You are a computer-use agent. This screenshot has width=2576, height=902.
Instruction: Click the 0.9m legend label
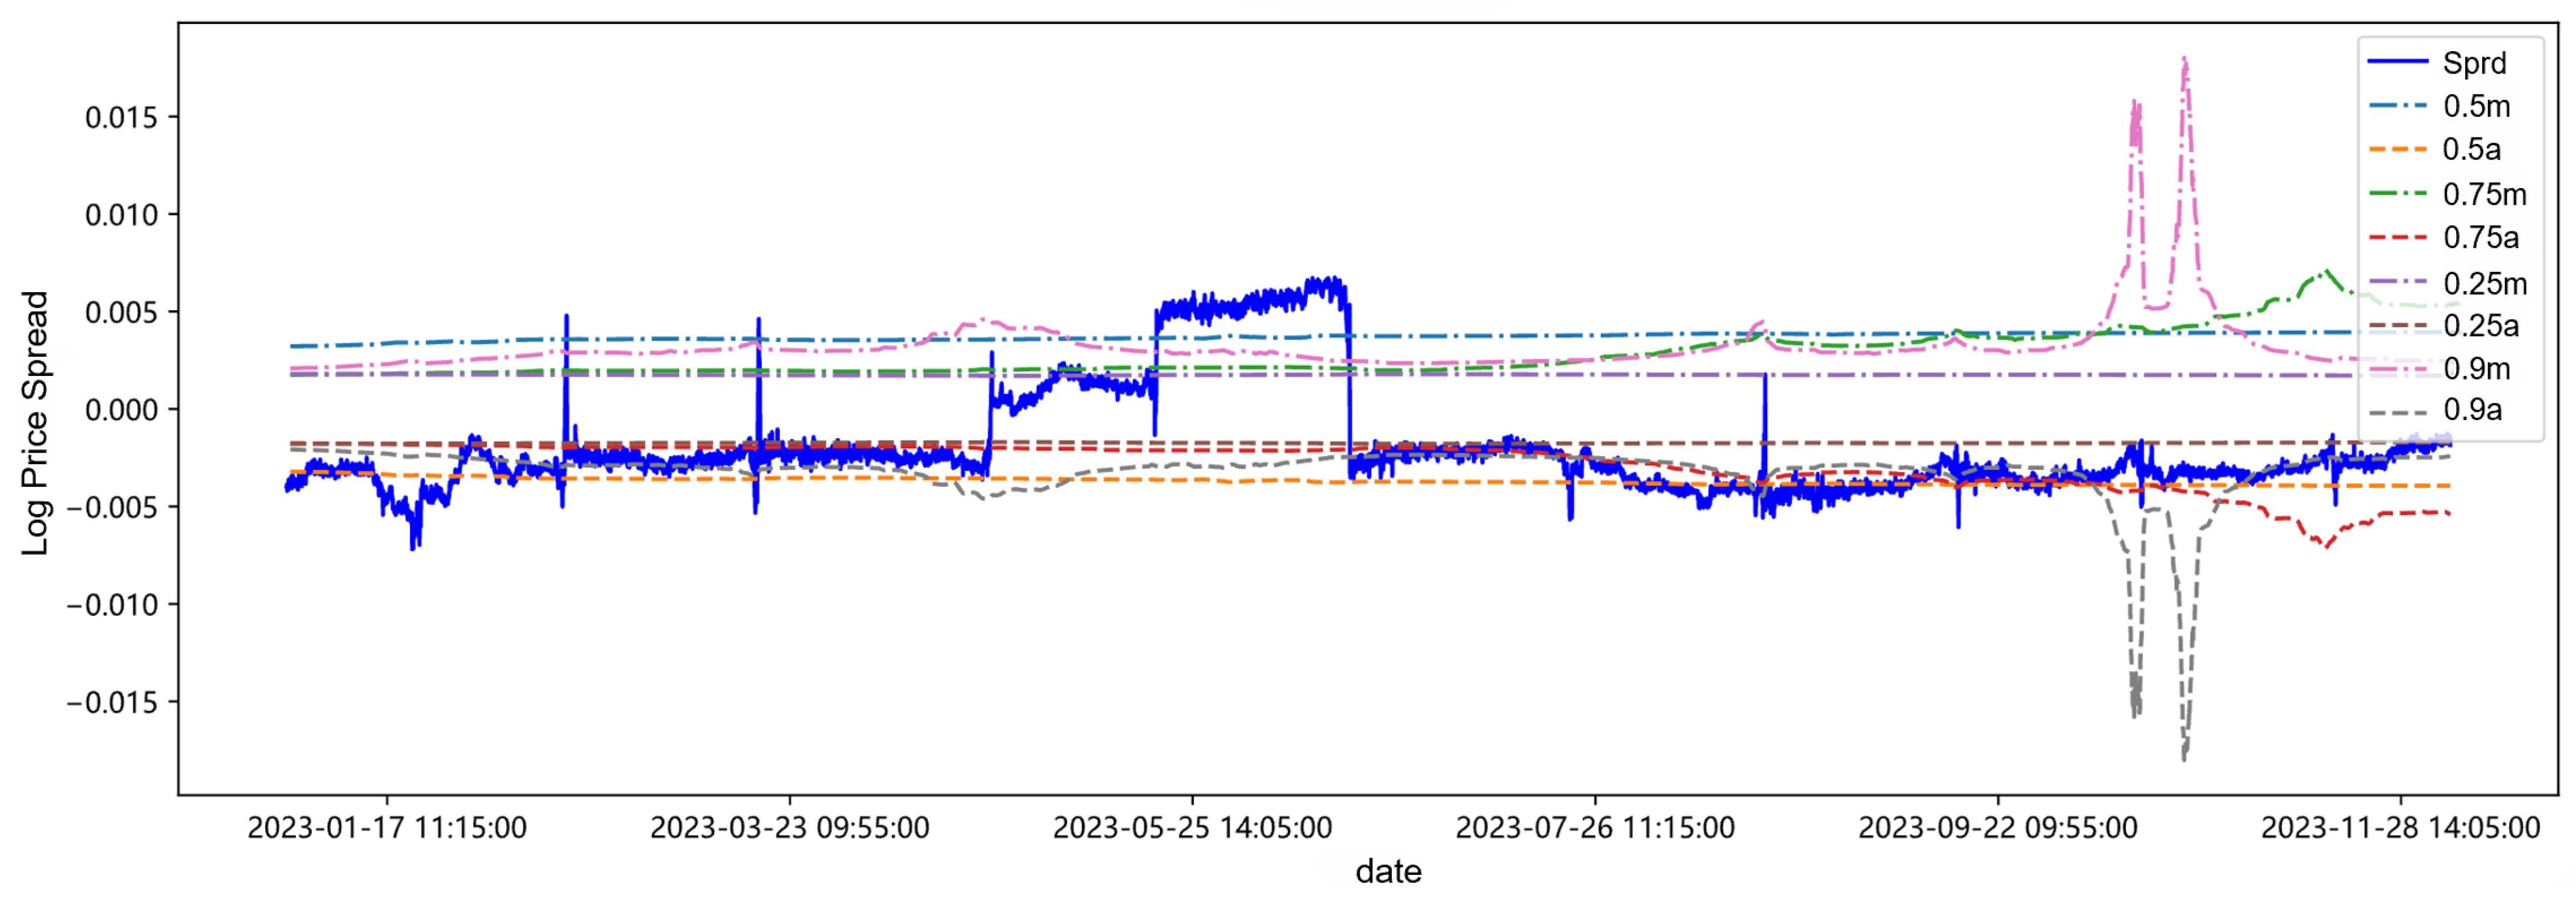[x=2476, y=368]
